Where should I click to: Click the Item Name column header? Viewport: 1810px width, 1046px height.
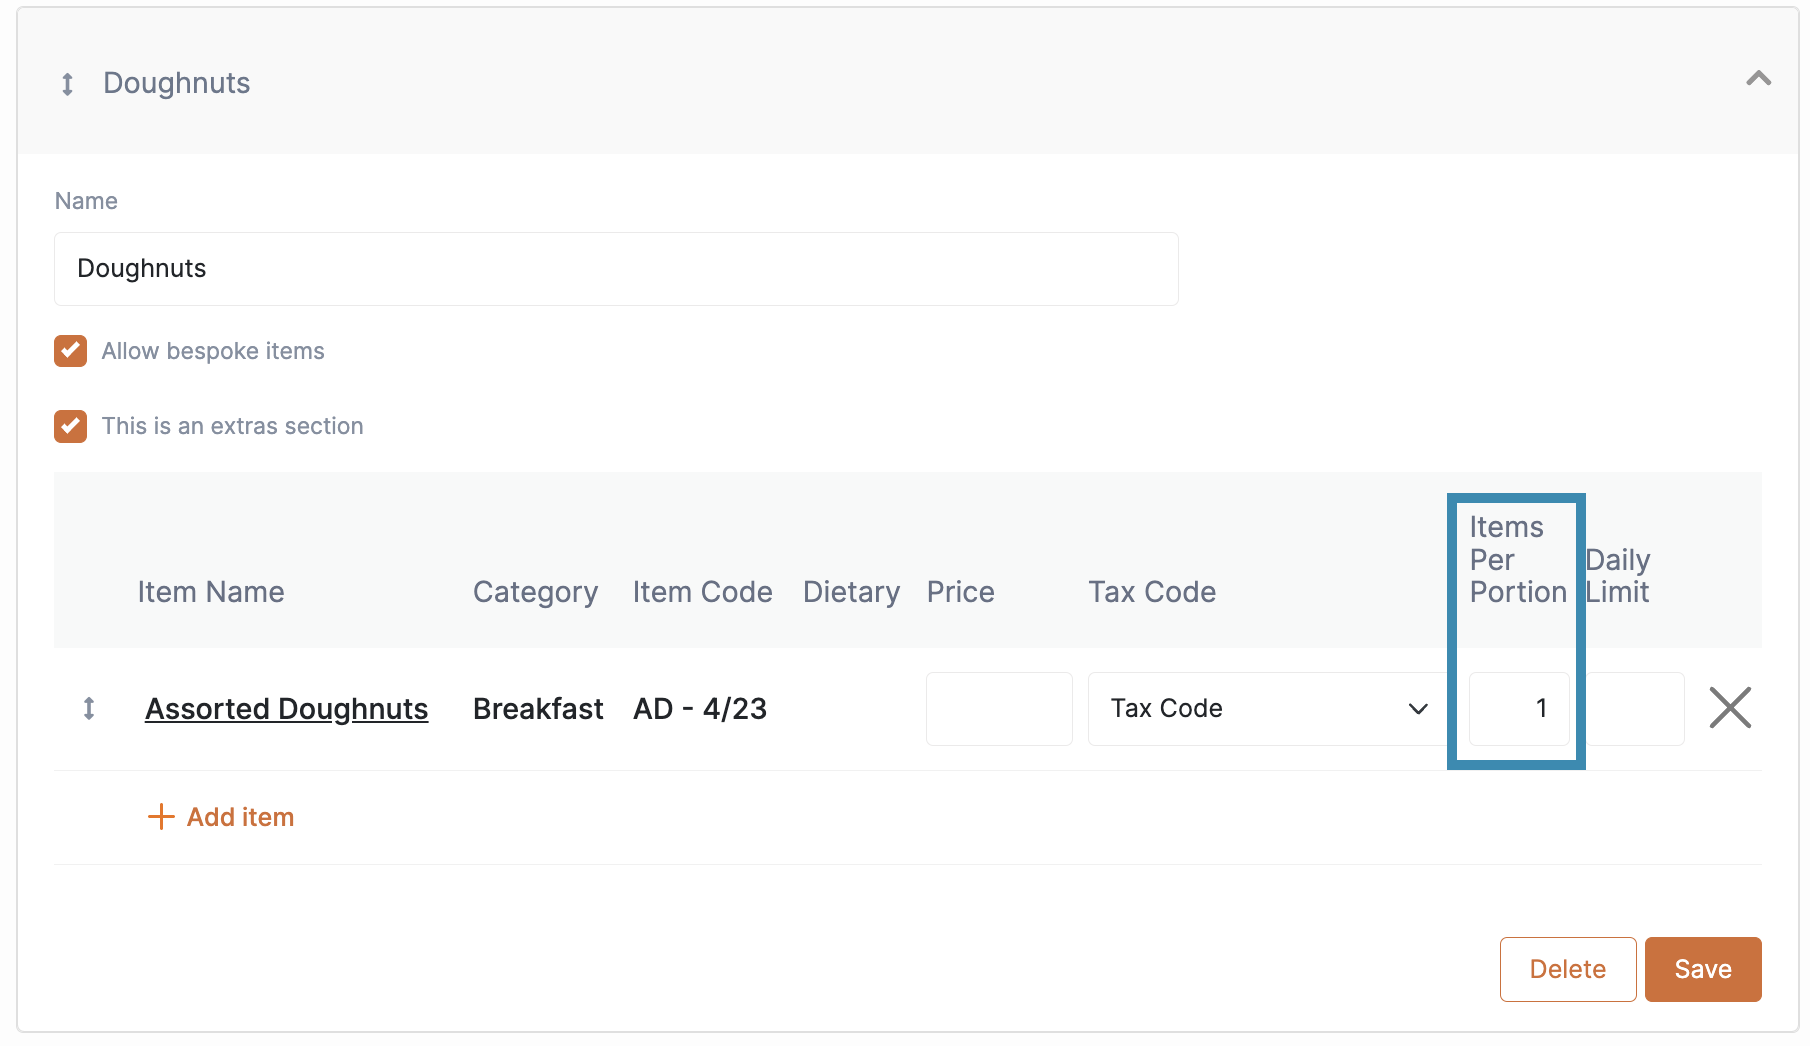pos(211,592)
